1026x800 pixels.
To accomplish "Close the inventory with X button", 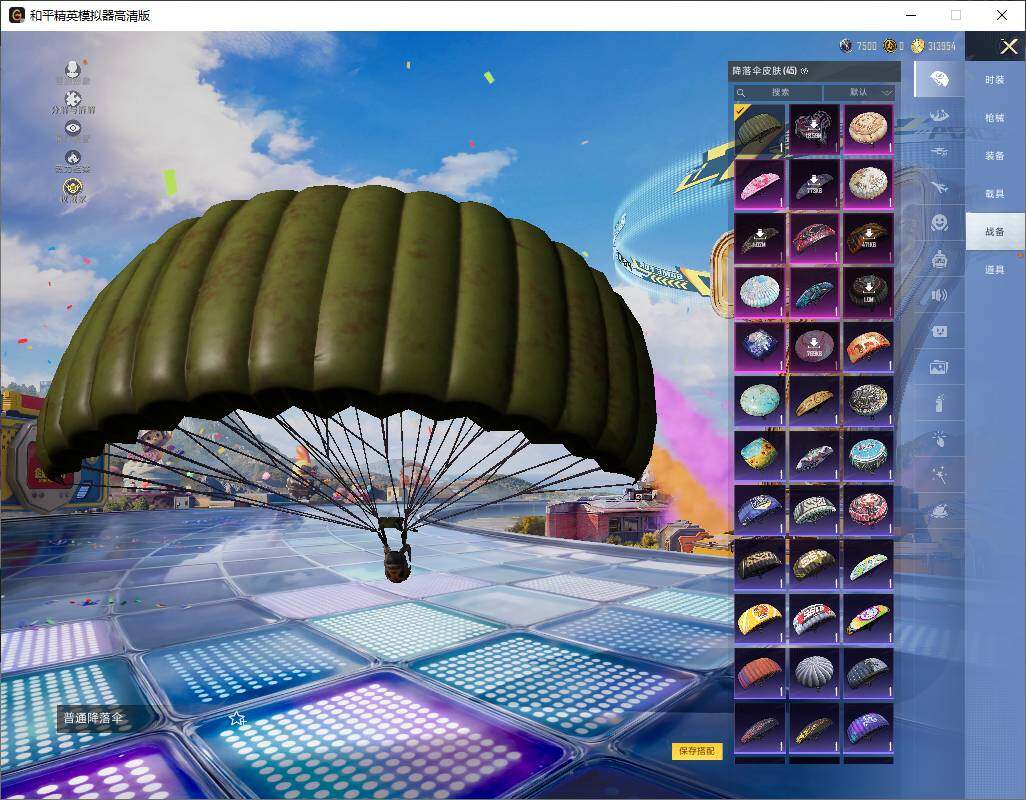I will point(1008,47).
